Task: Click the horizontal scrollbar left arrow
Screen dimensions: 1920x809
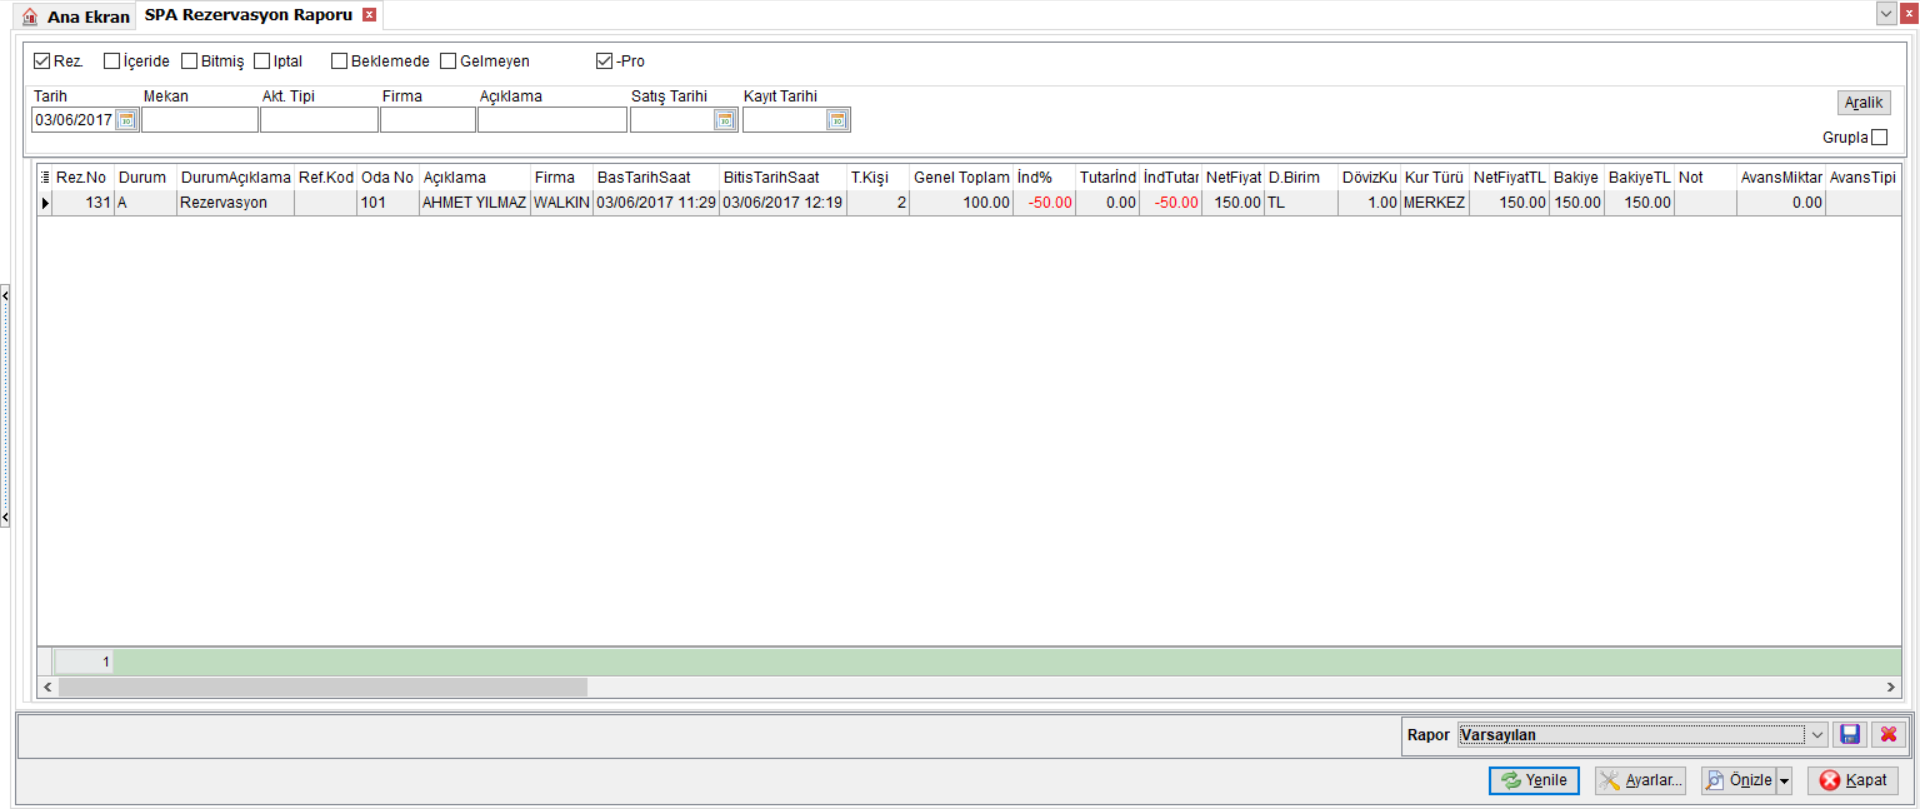Action: pos(48,687)
